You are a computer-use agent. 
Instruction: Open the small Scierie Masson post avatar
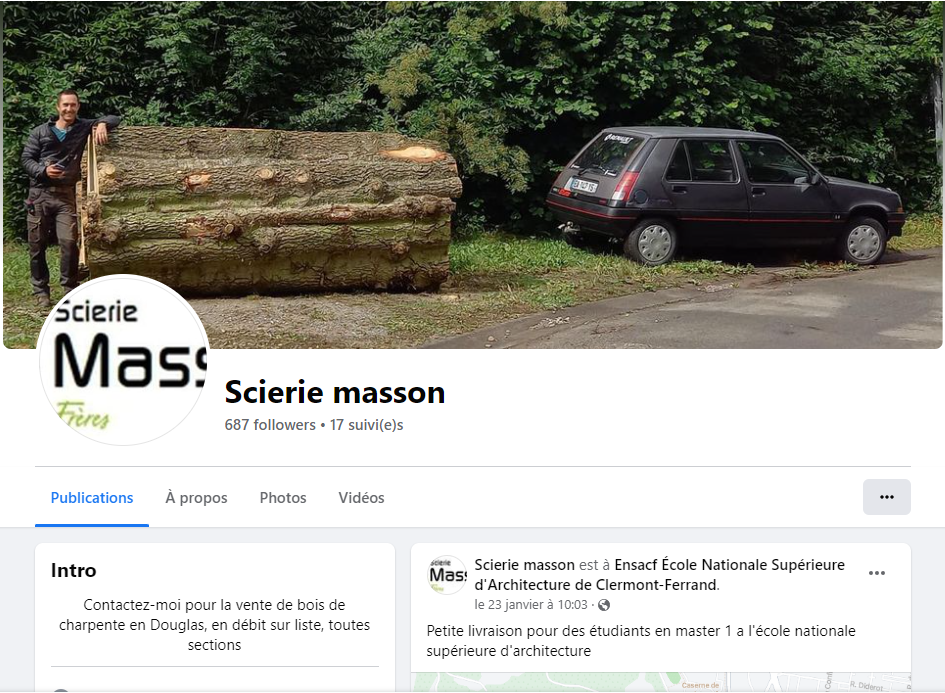(447, 575)
